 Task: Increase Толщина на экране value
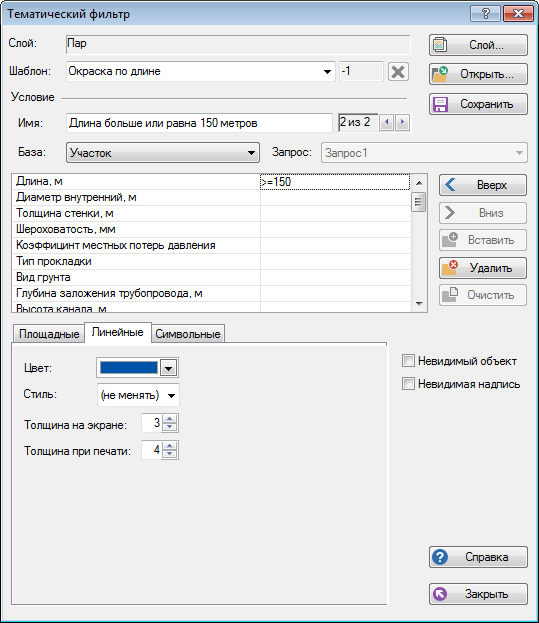click(x=170, y=419)
